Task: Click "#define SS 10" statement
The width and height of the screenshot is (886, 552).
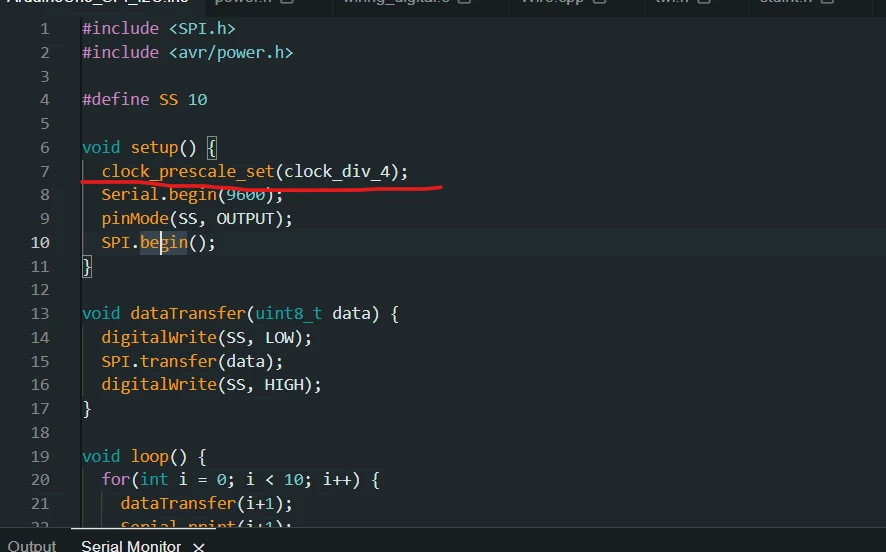Action: click(145, 99)
